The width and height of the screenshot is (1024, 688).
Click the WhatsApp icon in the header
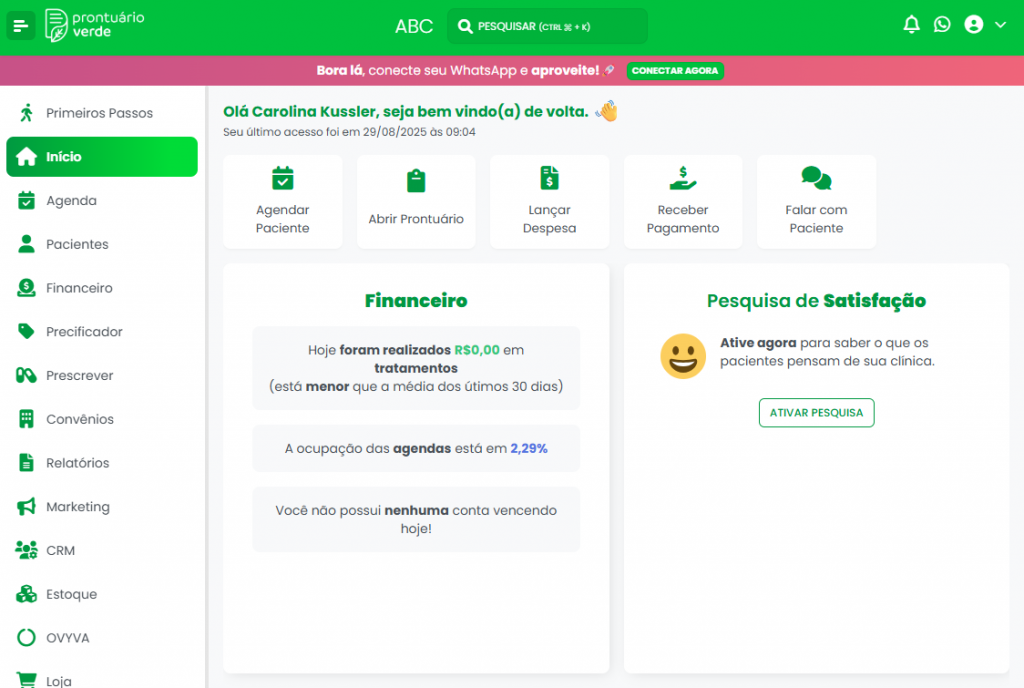pos(942,25)
